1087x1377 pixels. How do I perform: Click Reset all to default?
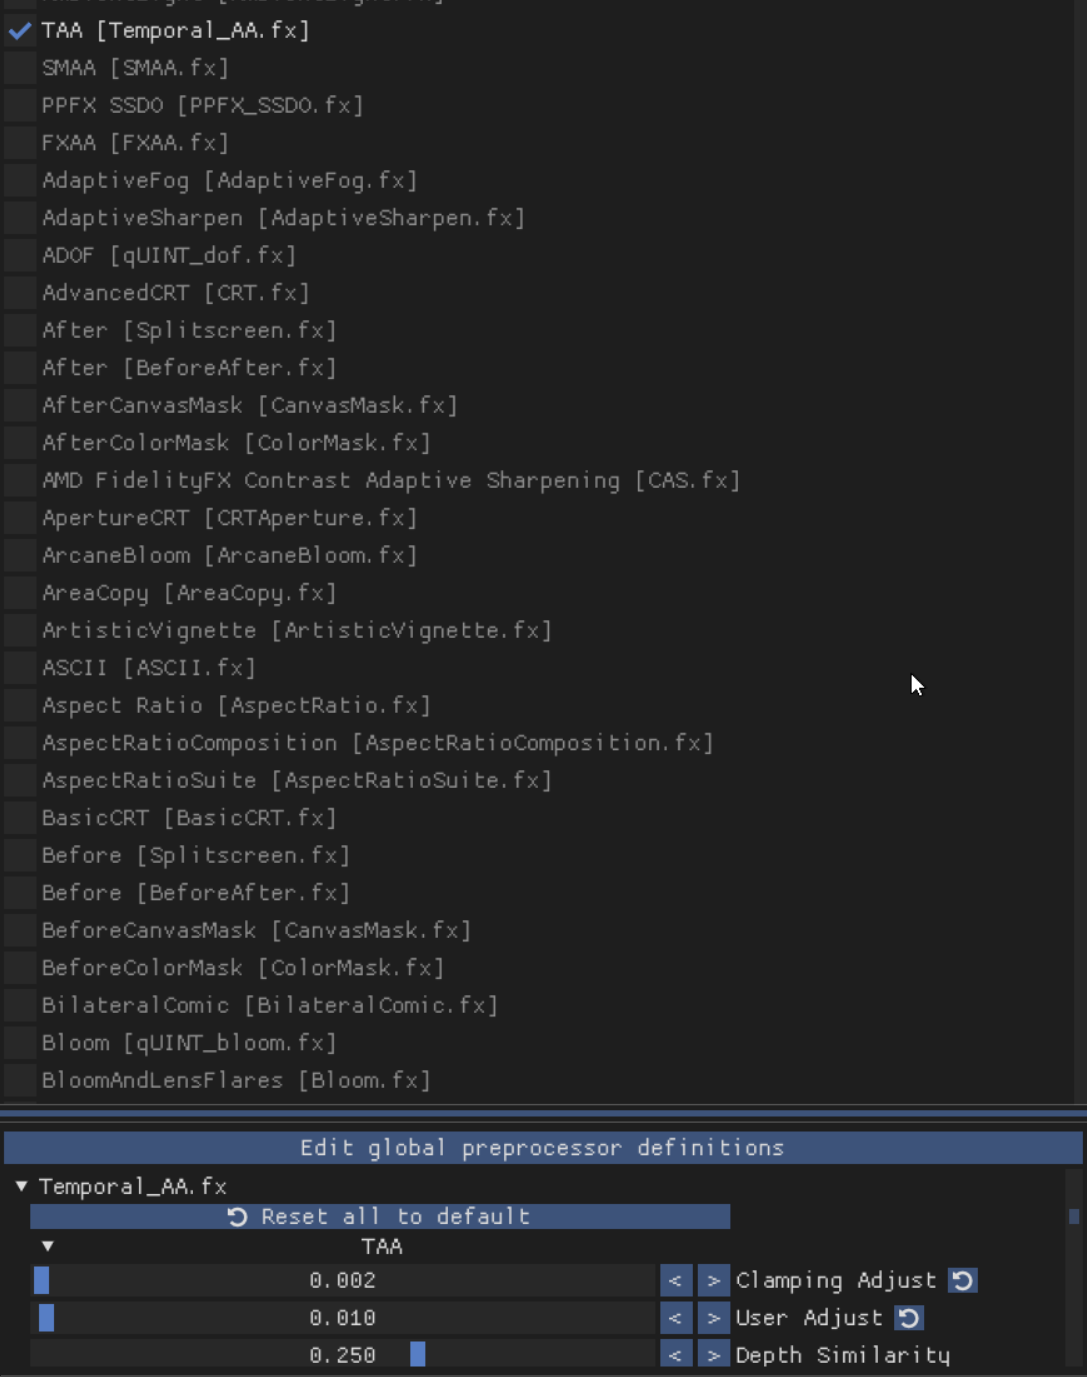380,1216
